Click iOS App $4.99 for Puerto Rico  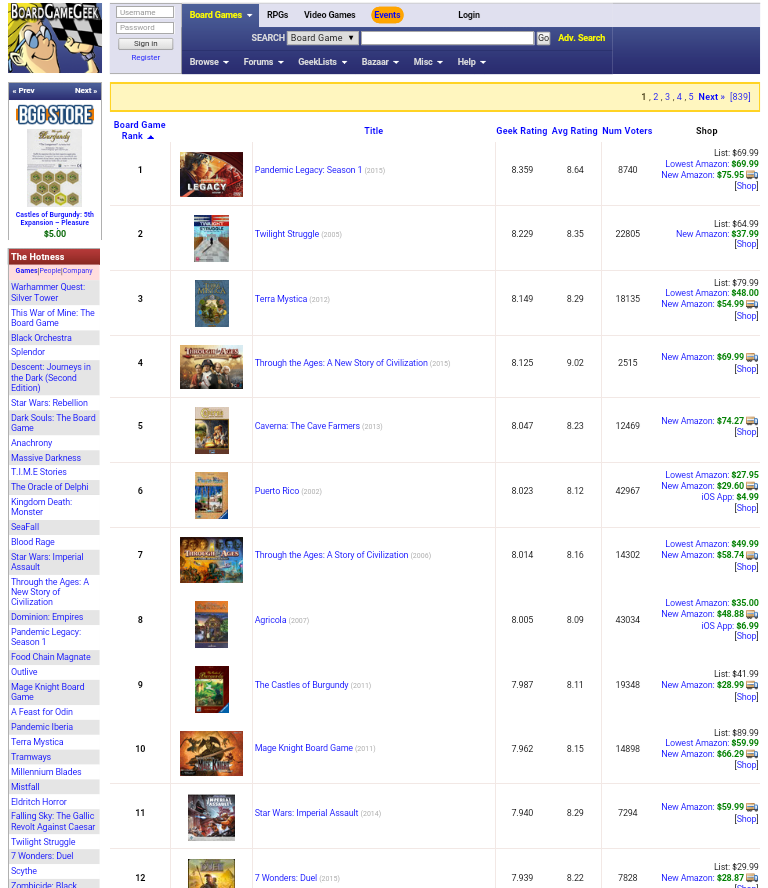[x=729, y=497]
